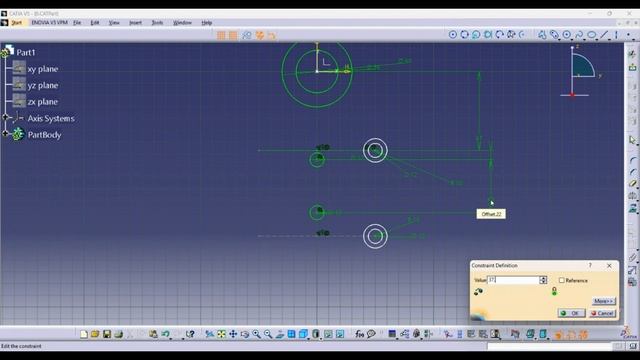The height and width of the screenshot is (360, 640).
Task: Click the comment bubble icon beside f(x)
Action: [371, 334]
